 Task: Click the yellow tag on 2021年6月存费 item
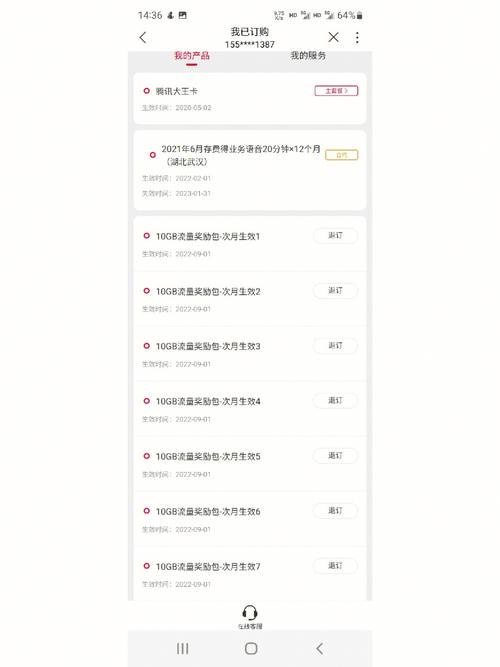point(342,155)
